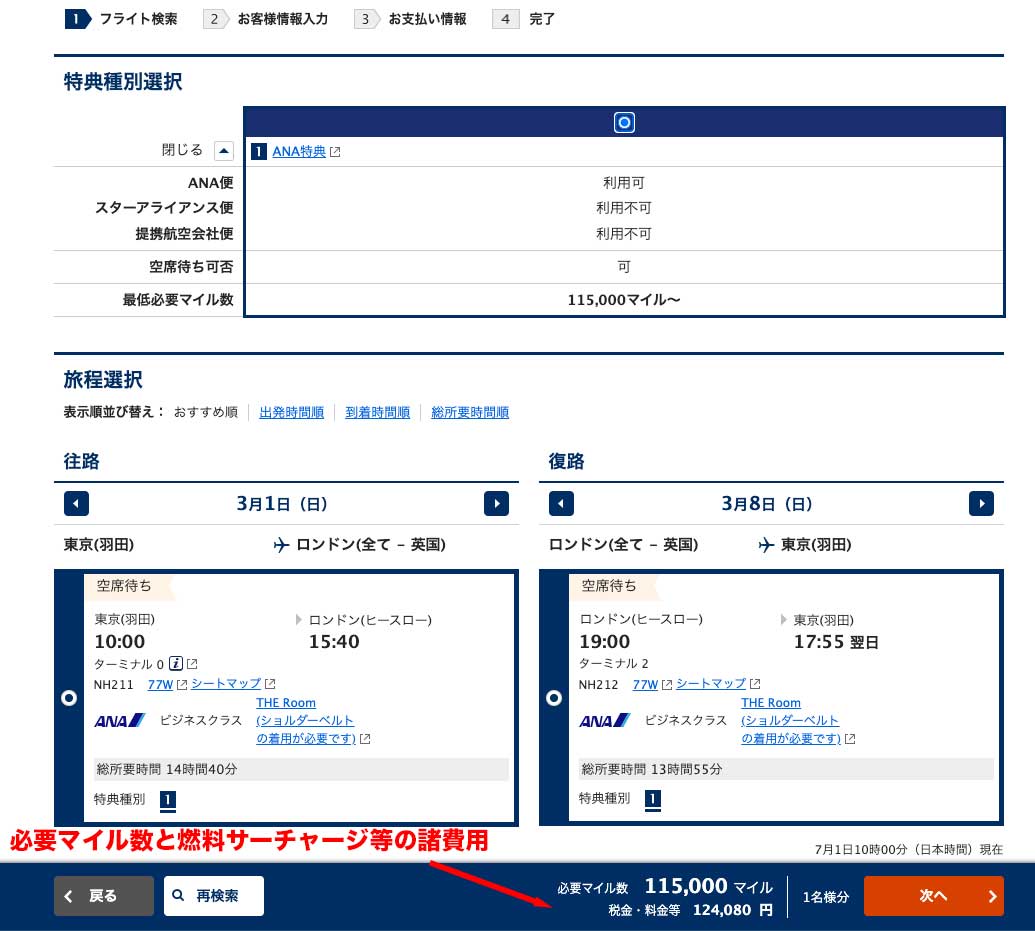Open terminal info icon for ターミナル 0
This screenshot has width=1035, height=931.
[x=176, y=663]
